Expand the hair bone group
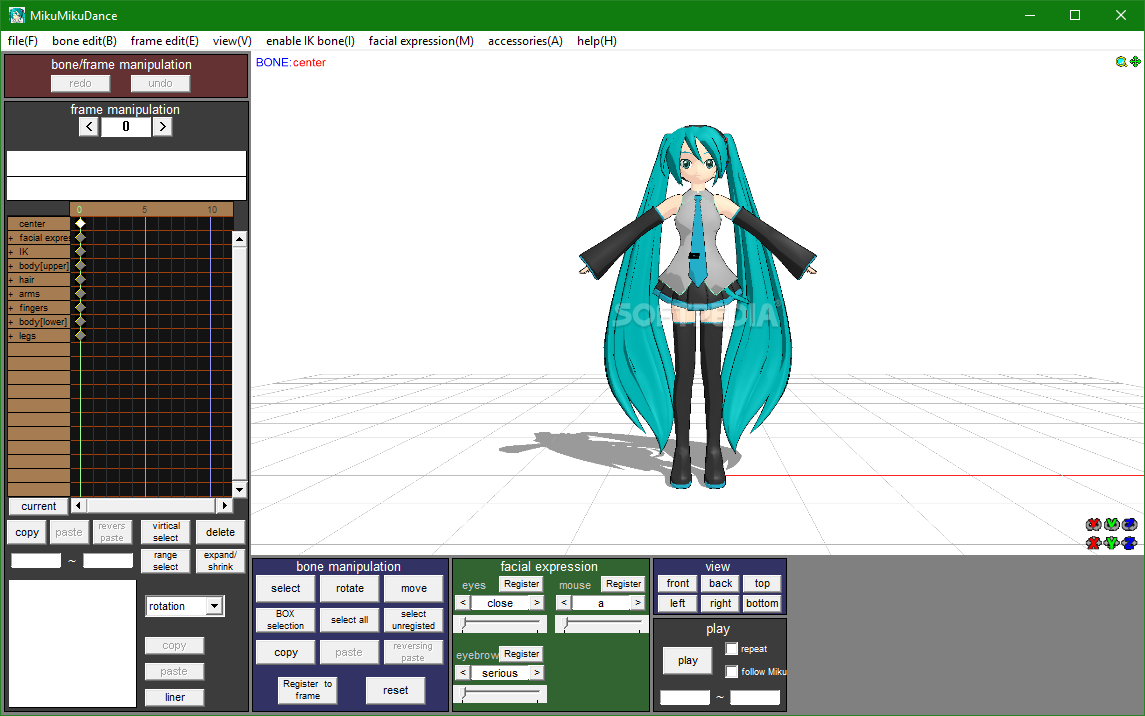 click(x=11, y=280)
